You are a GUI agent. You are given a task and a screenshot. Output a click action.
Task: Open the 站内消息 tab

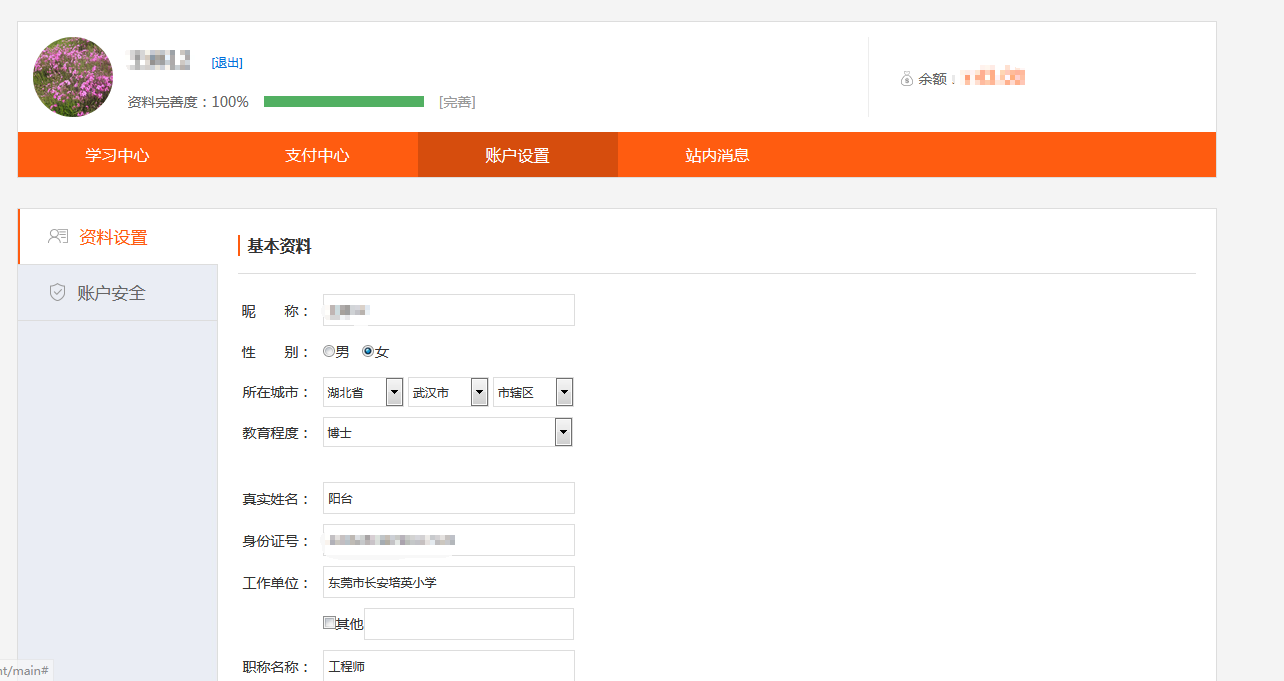(x=717, y=155)
